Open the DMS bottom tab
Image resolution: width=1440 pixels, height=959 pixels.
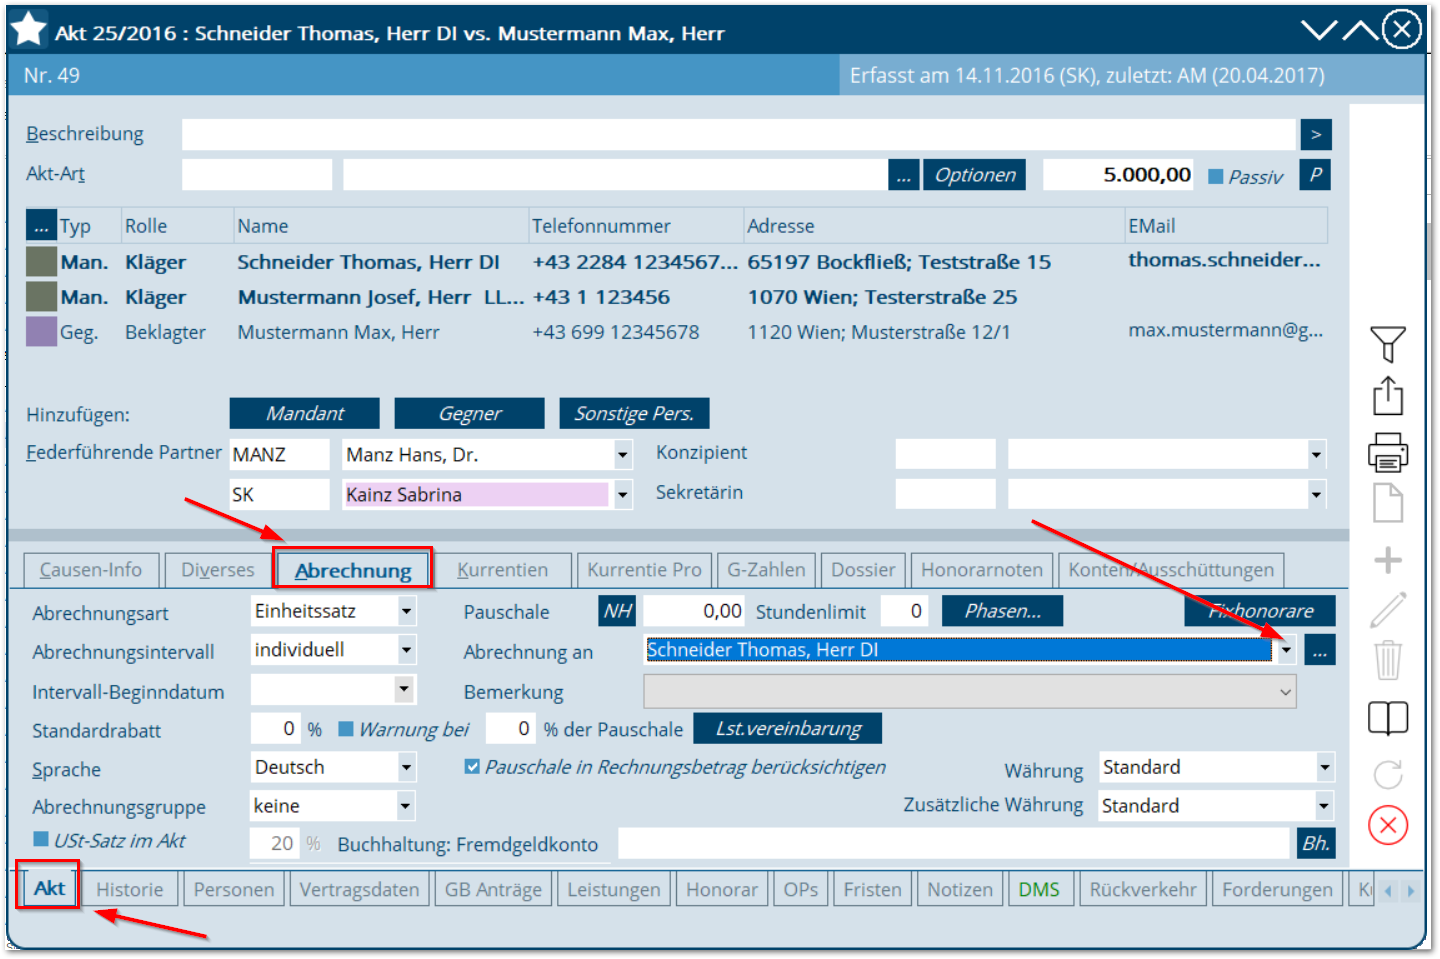point(1039,889)
